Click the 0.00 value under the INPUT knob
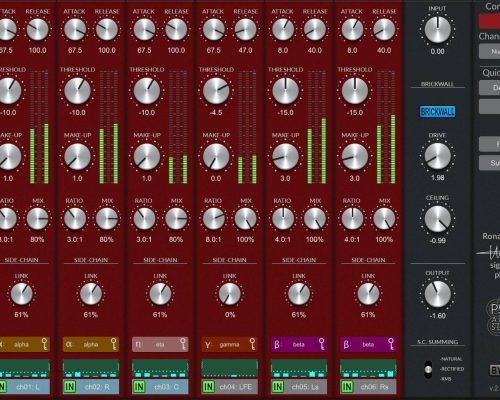The width and height of the screenshot is (500, 400). pyautogui.click(x=437, y=52)
